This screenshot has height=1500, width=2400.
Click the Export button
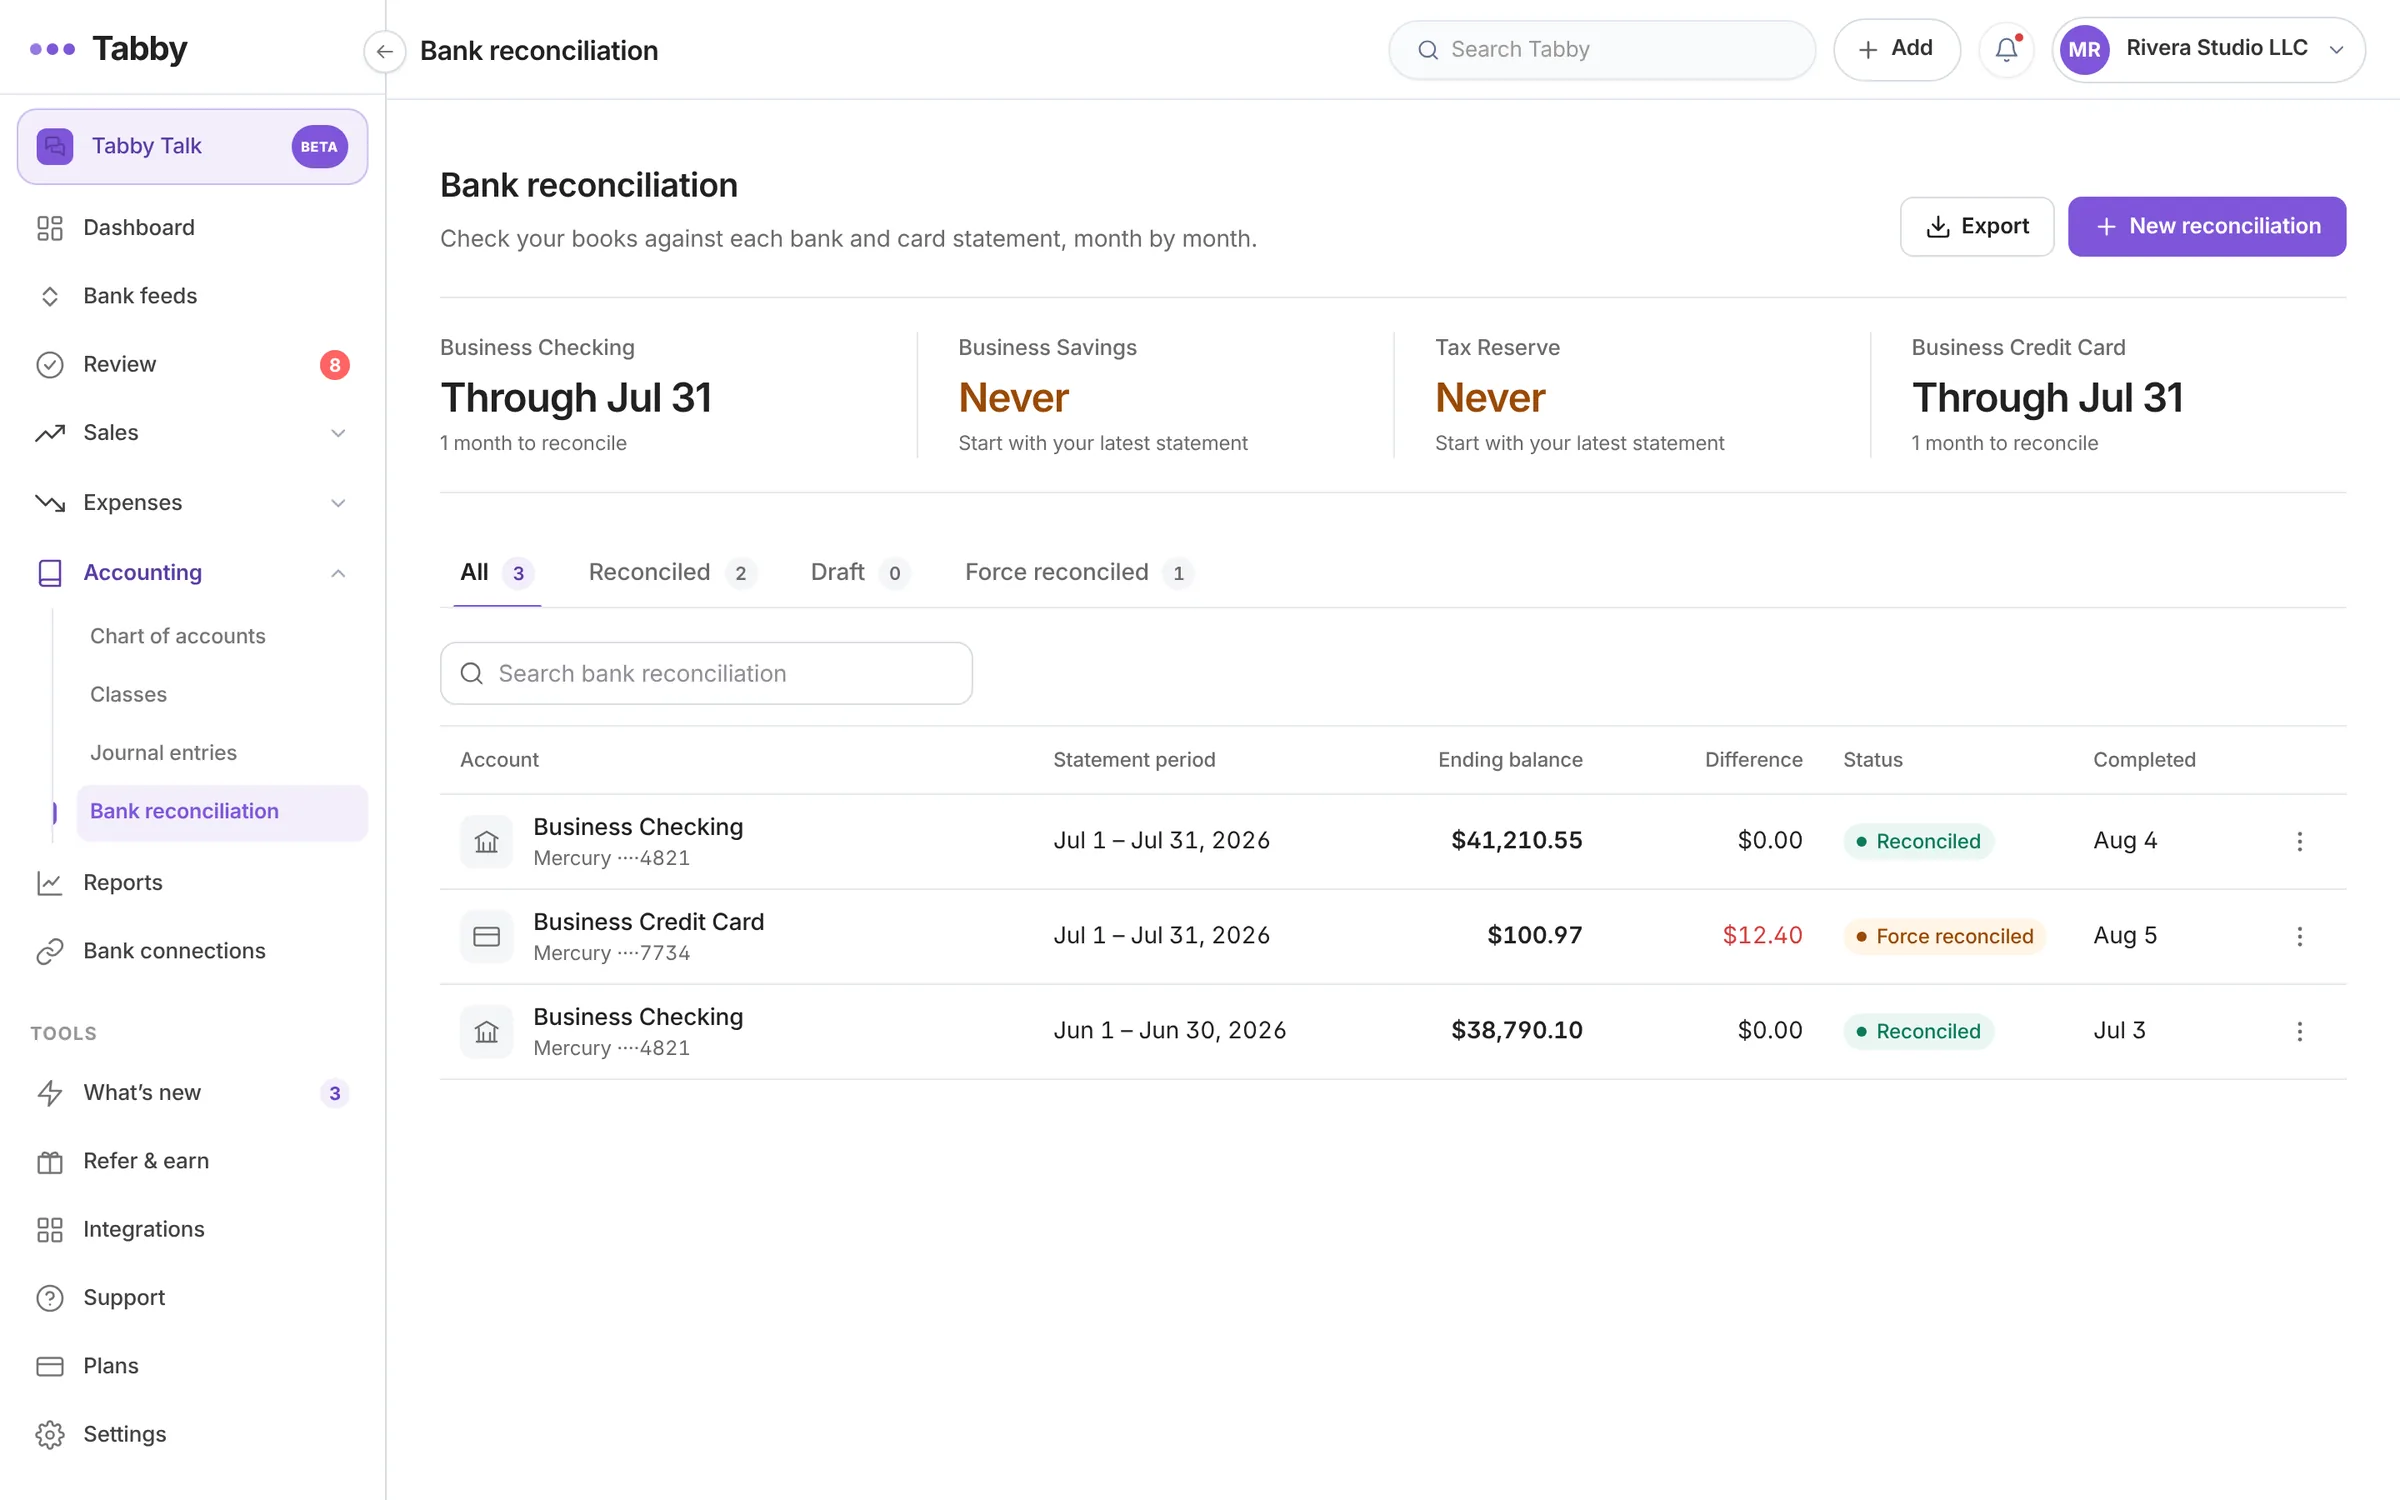(1977, 227)
